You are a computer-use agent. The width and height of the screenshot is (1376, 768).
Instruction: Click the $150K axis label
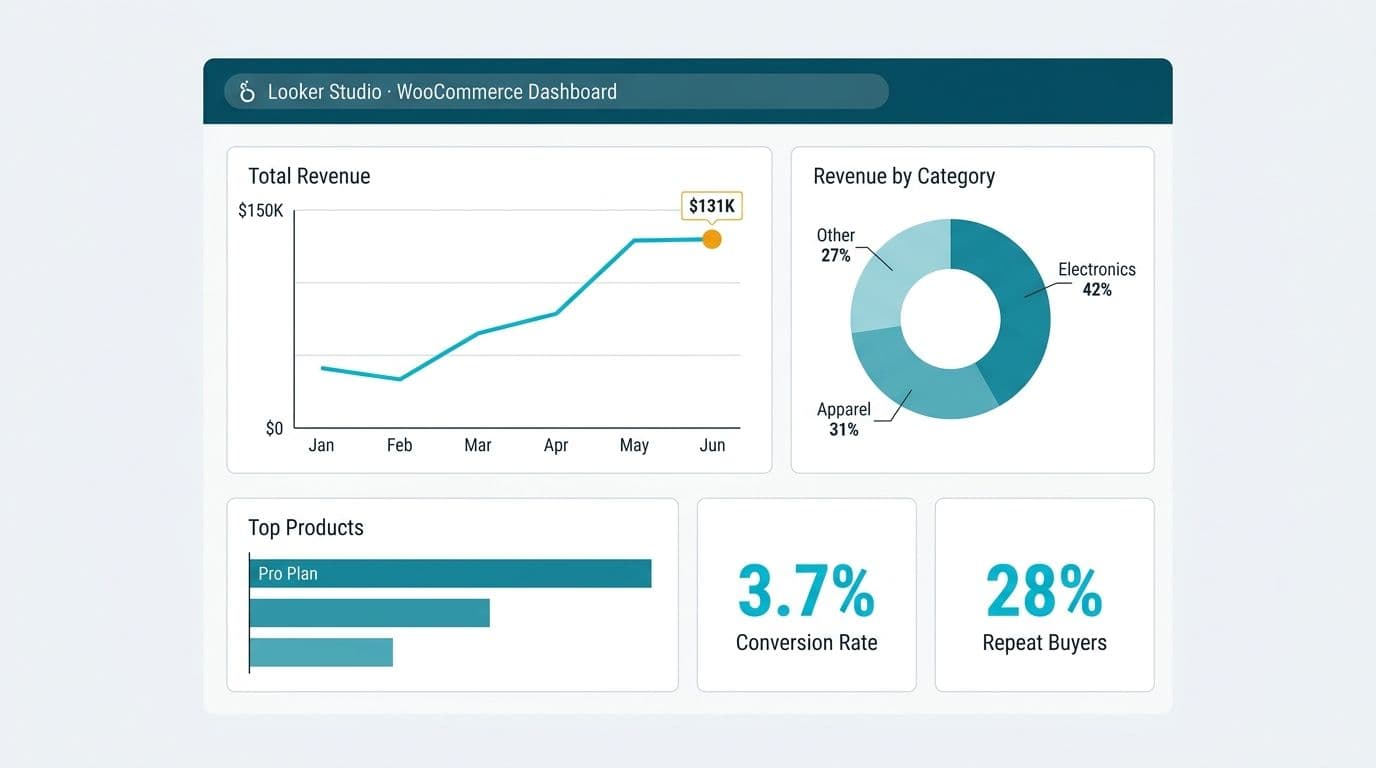pos(261,211)
